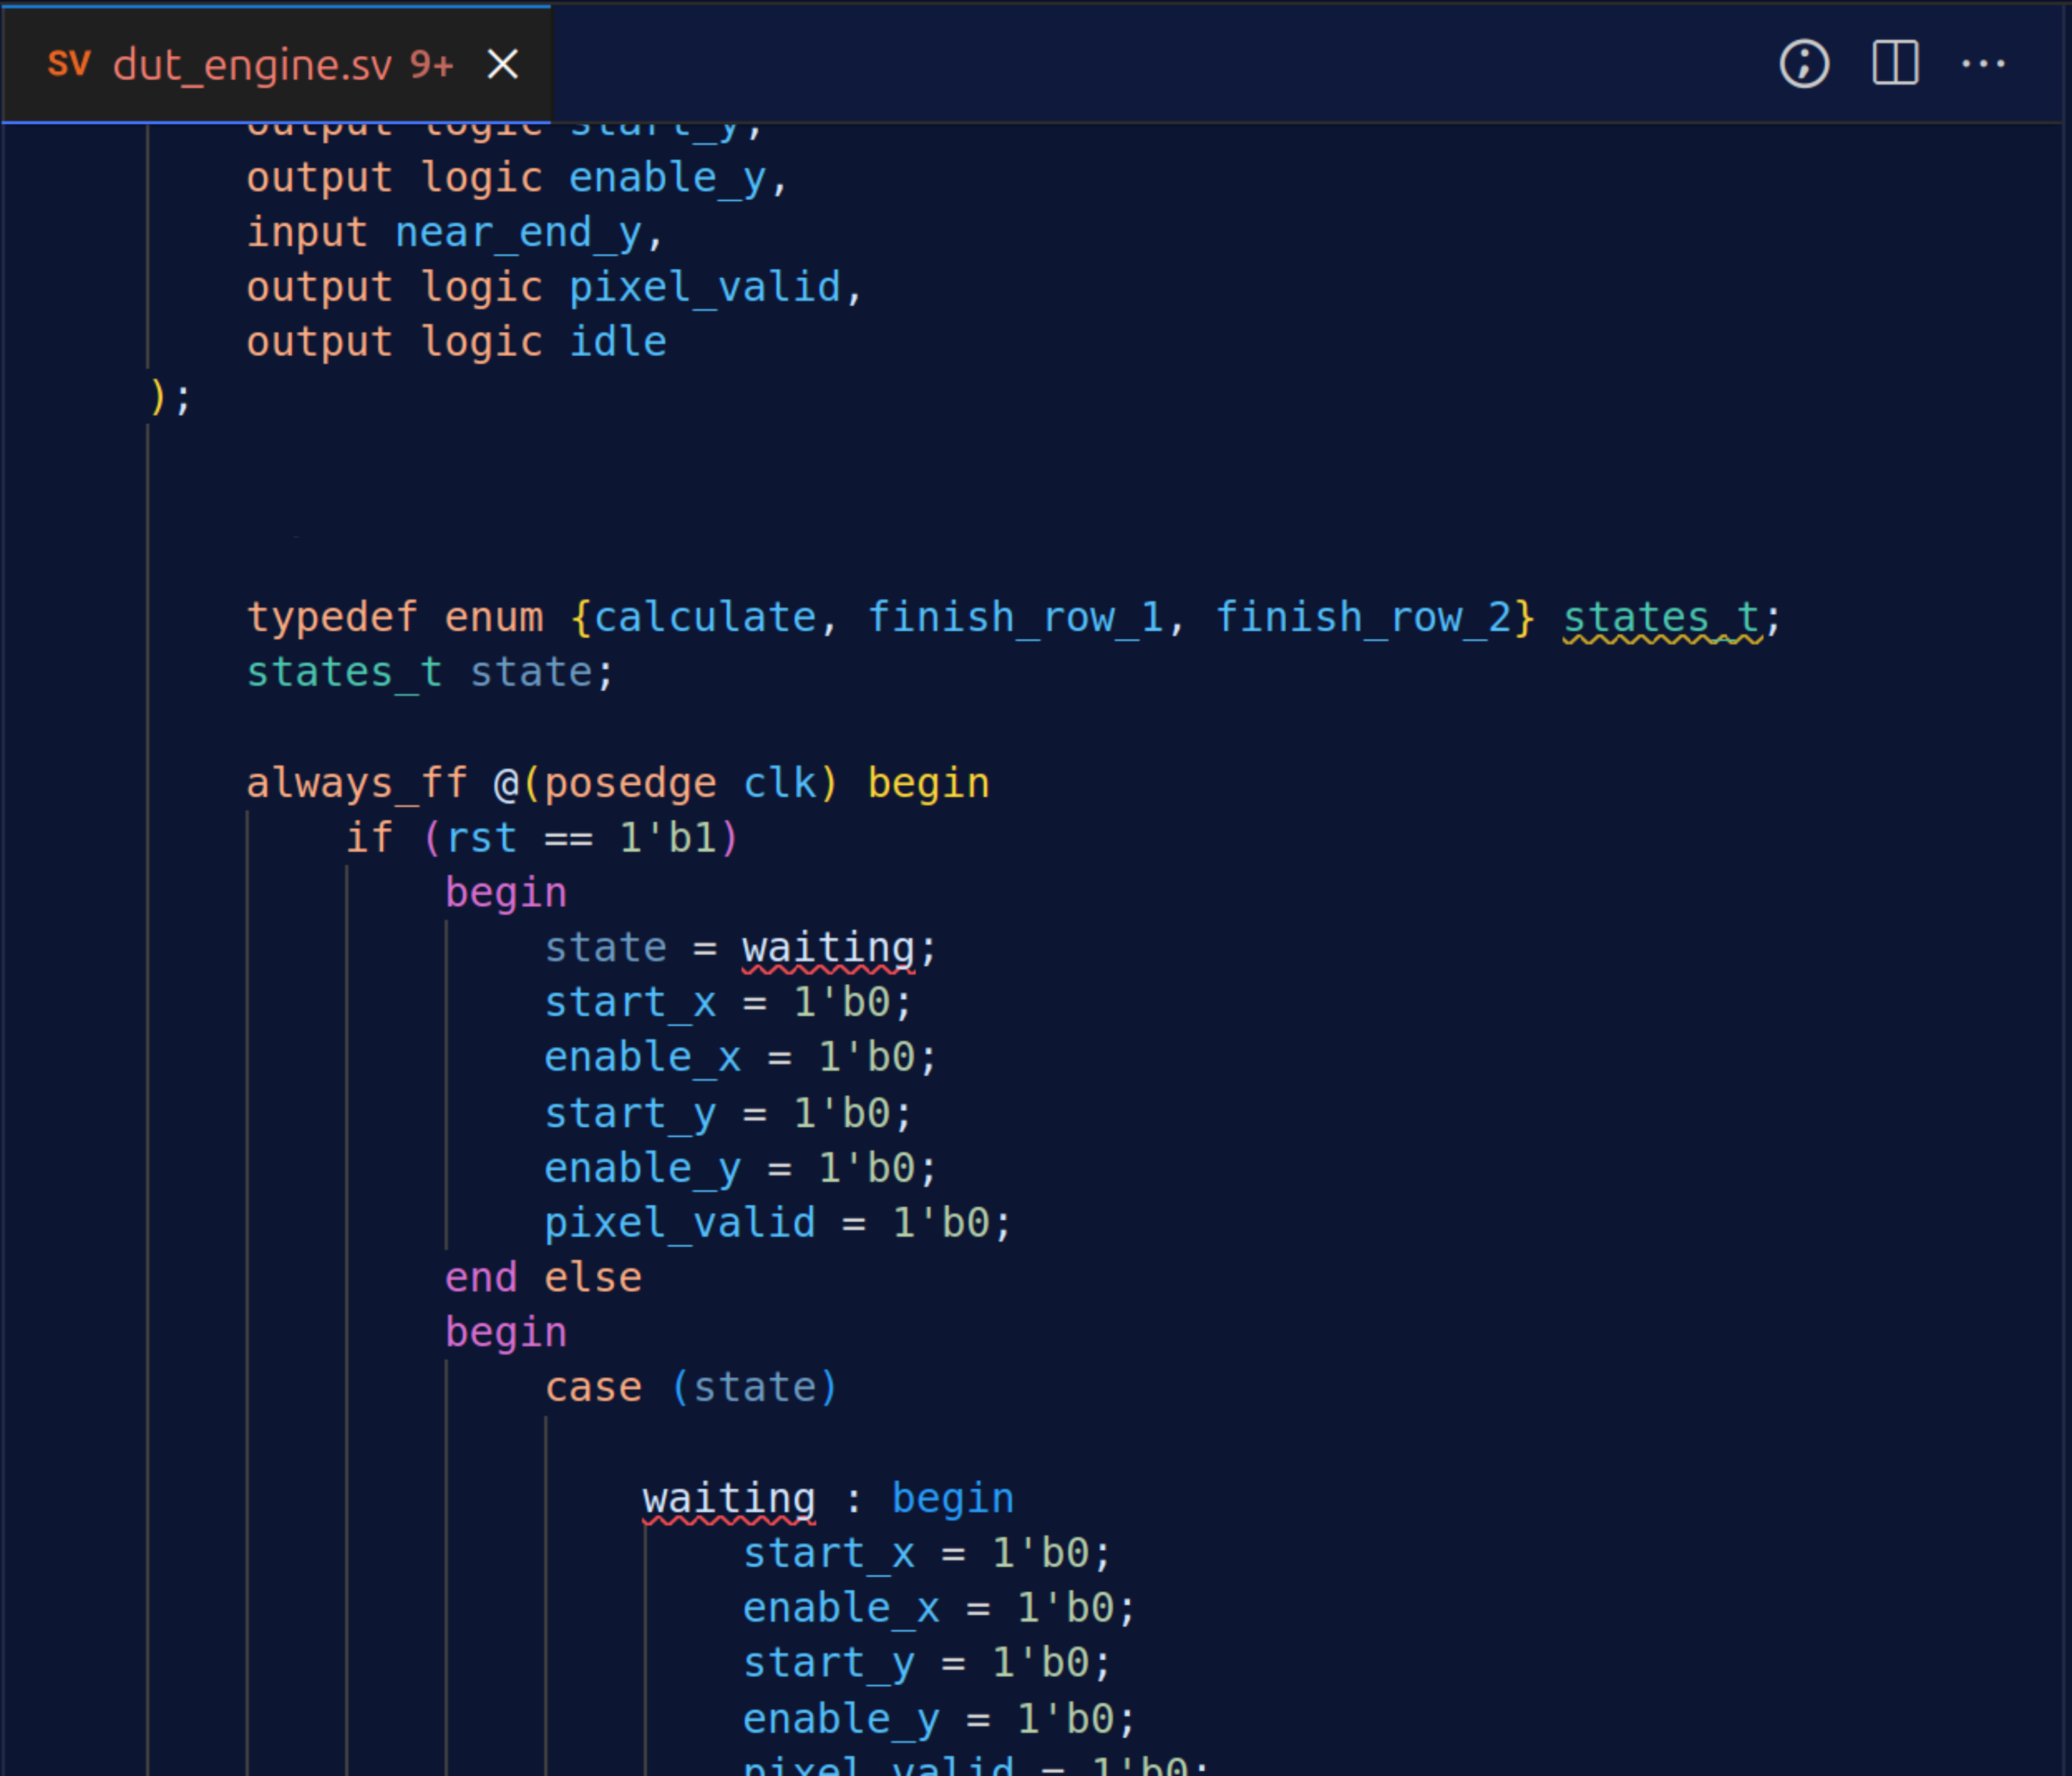
Task: Click the always_ff keyword
Action: [x=356, y=783]
